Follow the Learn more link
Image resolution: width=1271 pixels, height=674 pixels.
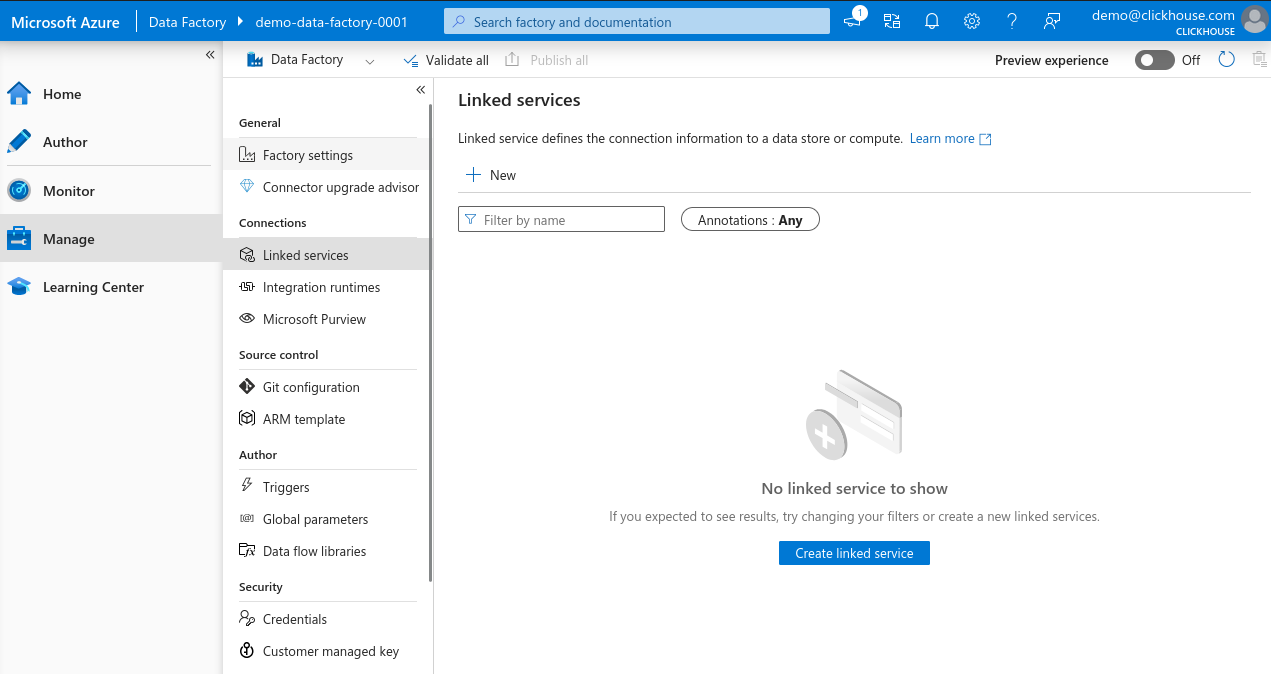pos(943,138)
